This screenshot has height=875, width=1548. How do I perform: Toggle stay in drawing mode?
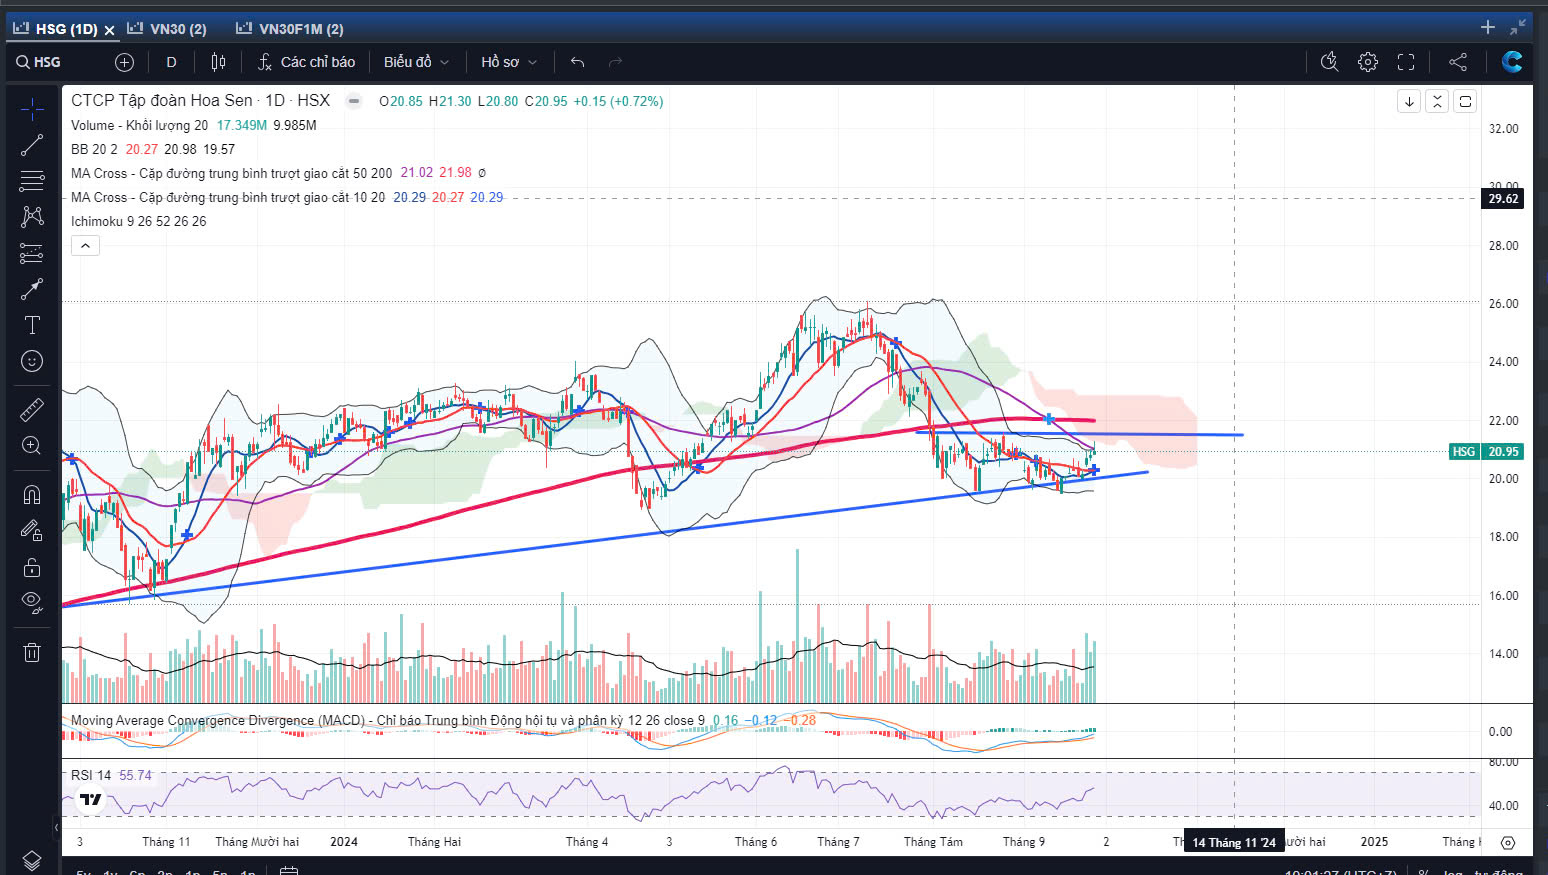click(32, 530)
